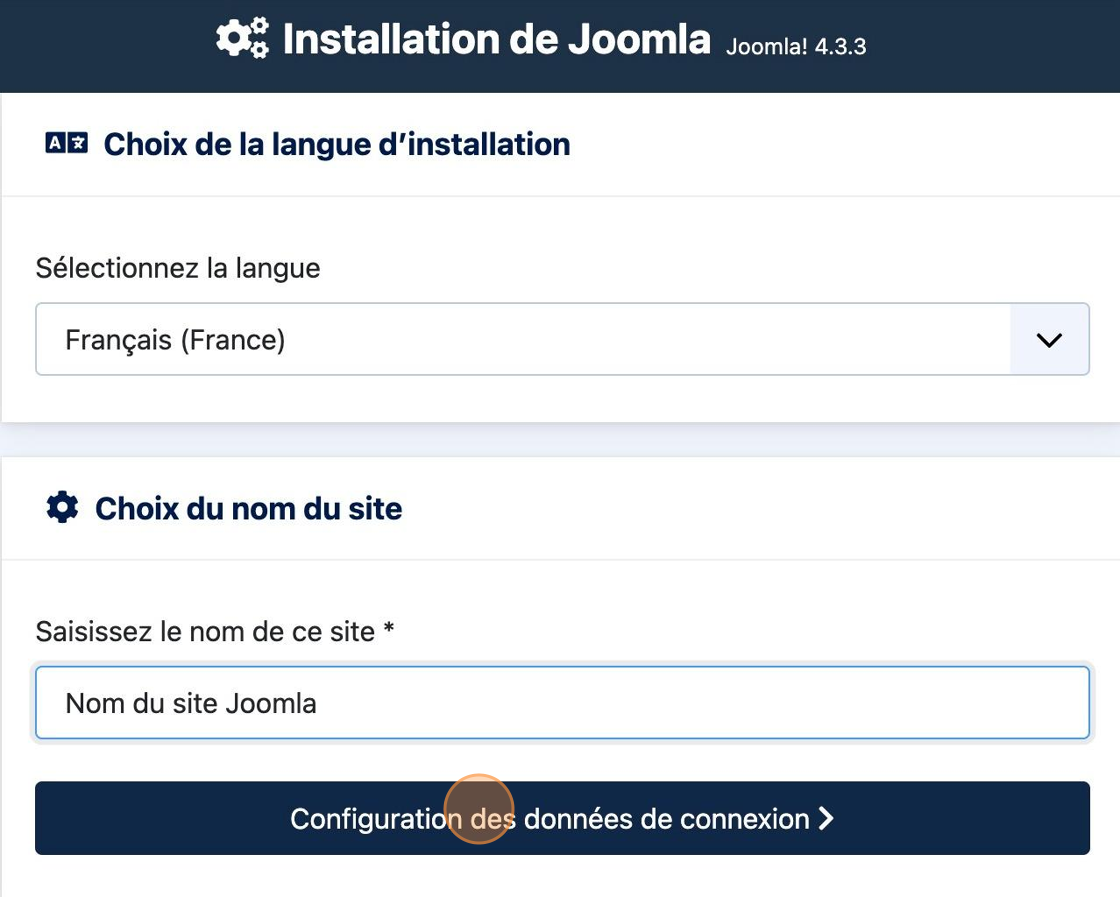Click the Choix de la langue d'installation heading
The height and width of the screenshot is (897, 1120).
coord(337,144)
